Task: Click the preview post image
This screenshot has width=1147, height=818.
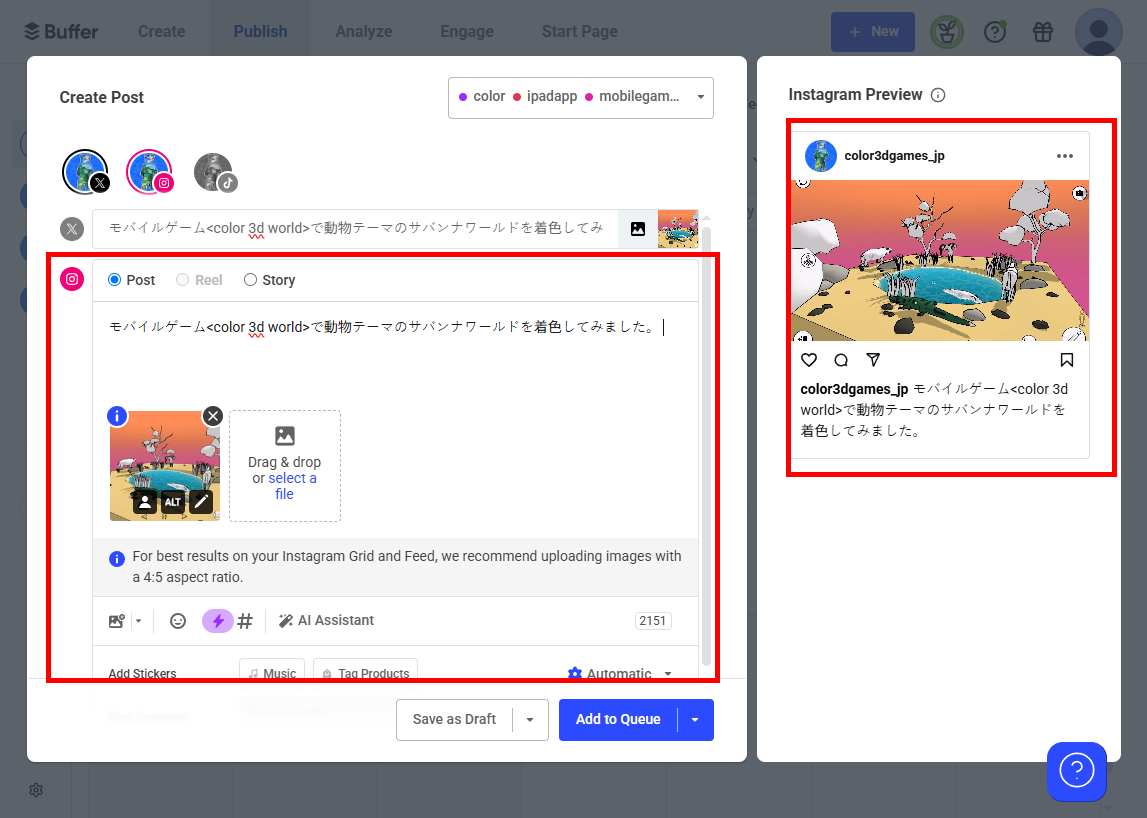Action: [940, 260]
